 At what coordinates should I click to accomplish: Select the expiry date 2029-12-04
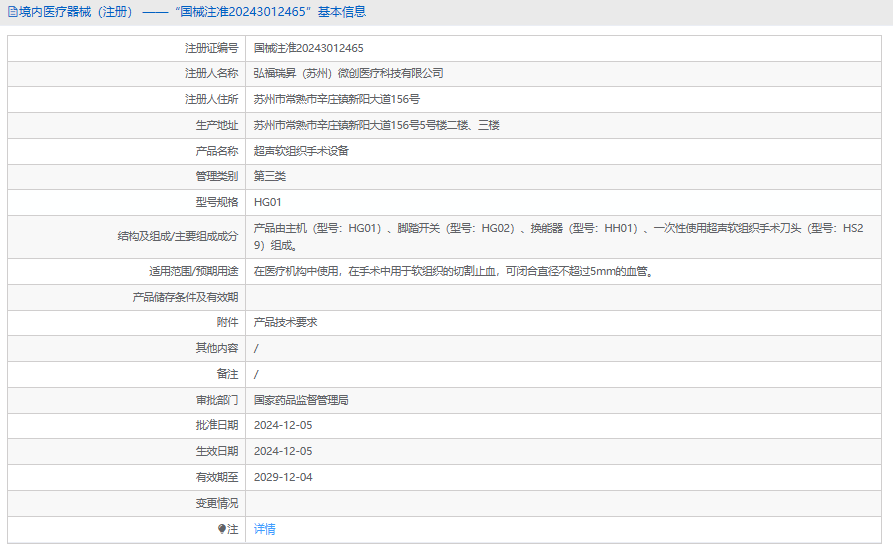[283, 477]
